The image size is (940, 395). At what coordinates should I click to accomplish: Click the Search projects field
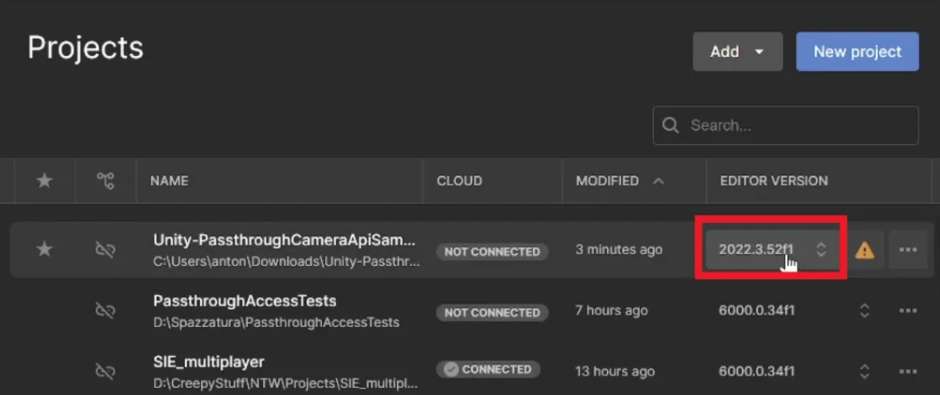pos(785,125)
